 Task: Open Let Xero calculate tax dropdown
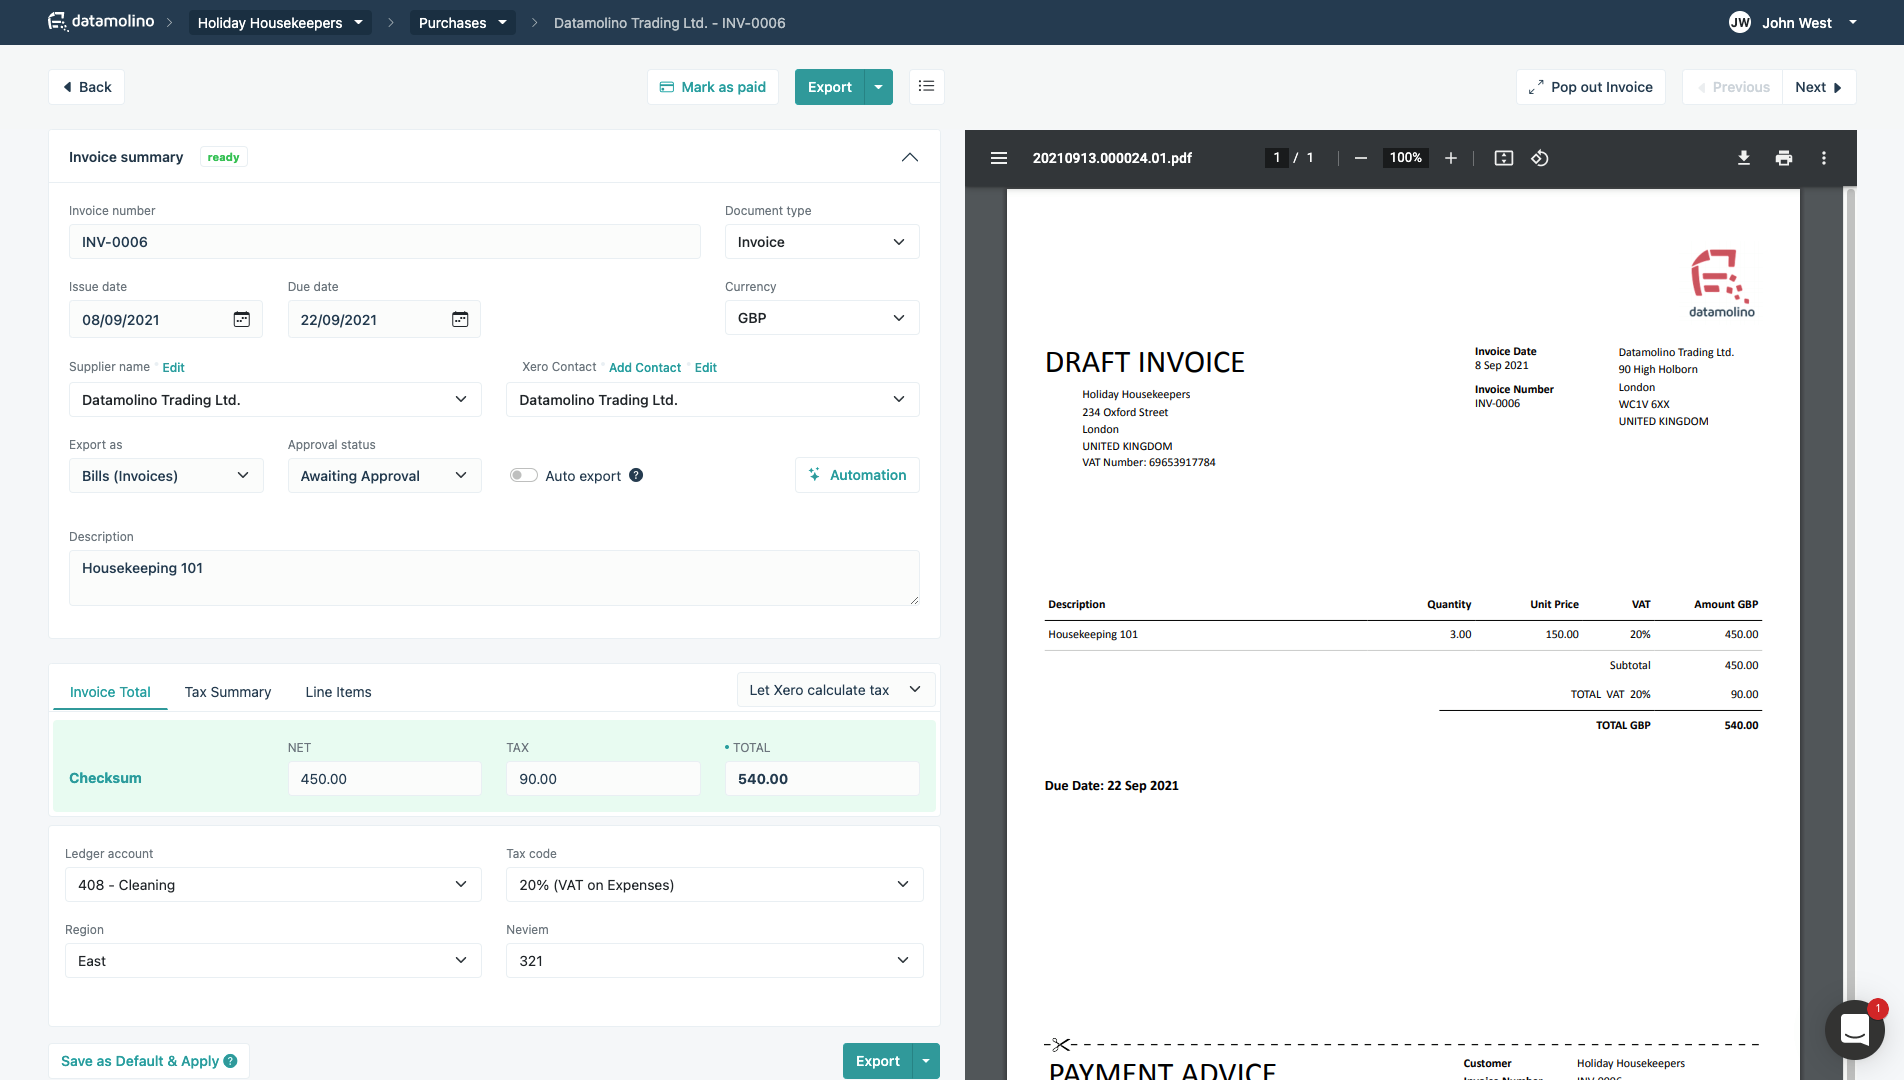pos(835,690)
